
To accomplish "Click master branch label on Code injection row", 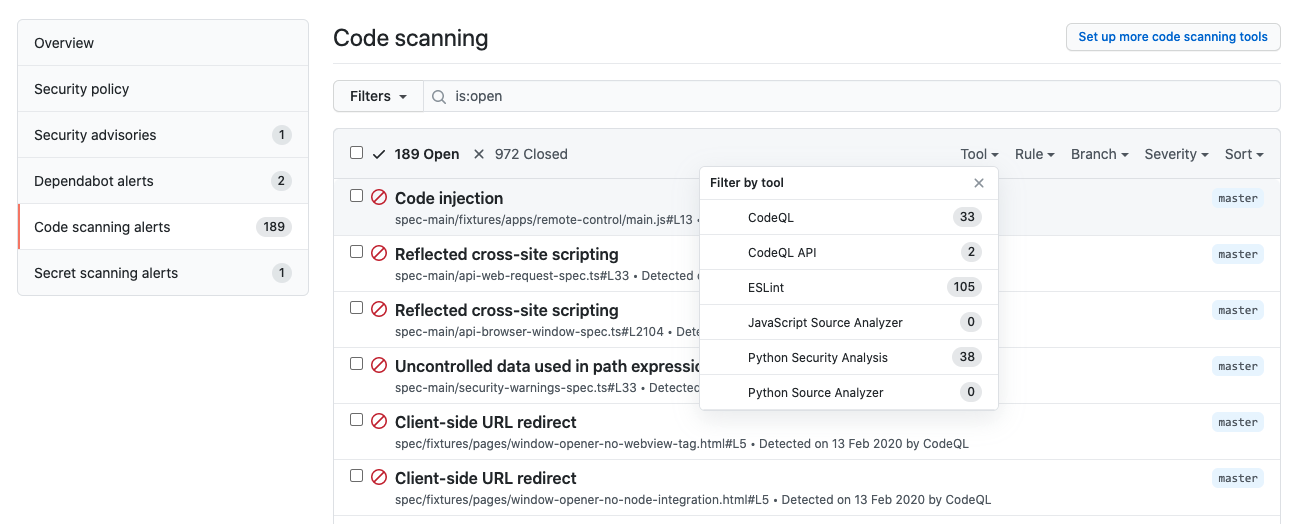I will pos(1238,198).
